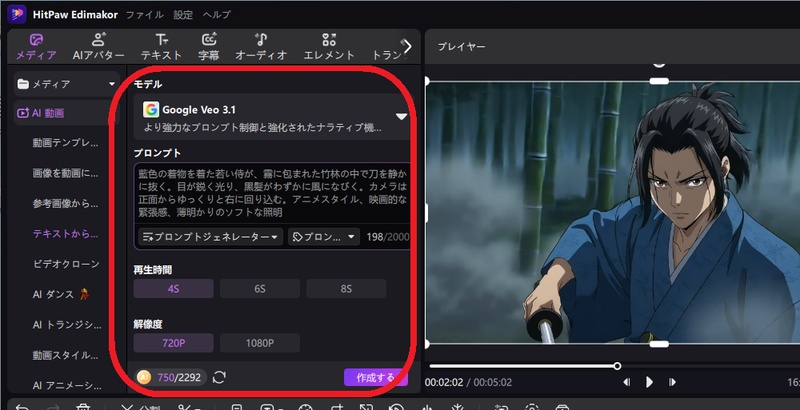Click inside the prompt text field
Screen dimensions: 800x410
click(273, 193)
